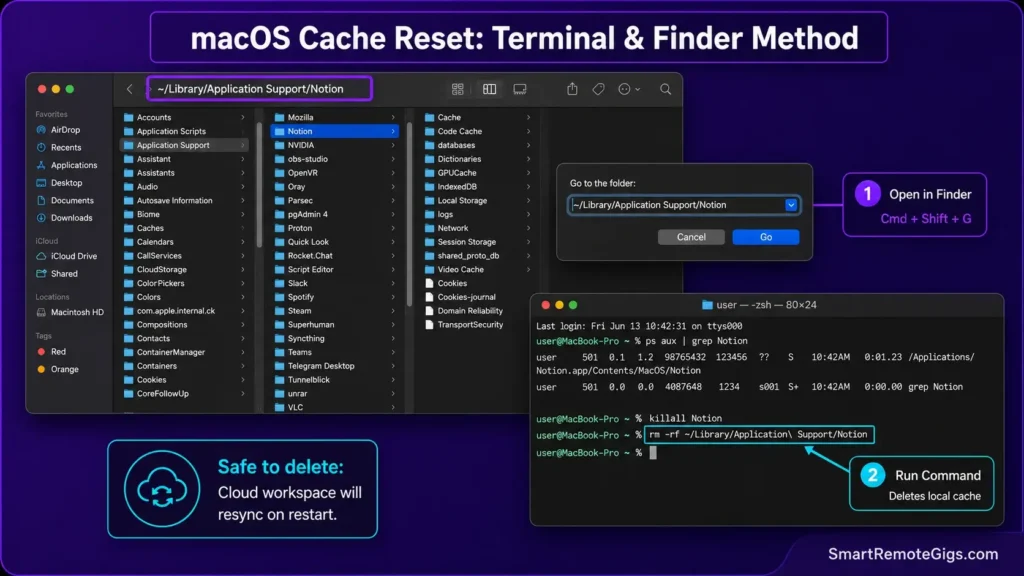Open Applications in the sidebar
The height and width of the screenshot is (576, 1024).
(67, 165)
